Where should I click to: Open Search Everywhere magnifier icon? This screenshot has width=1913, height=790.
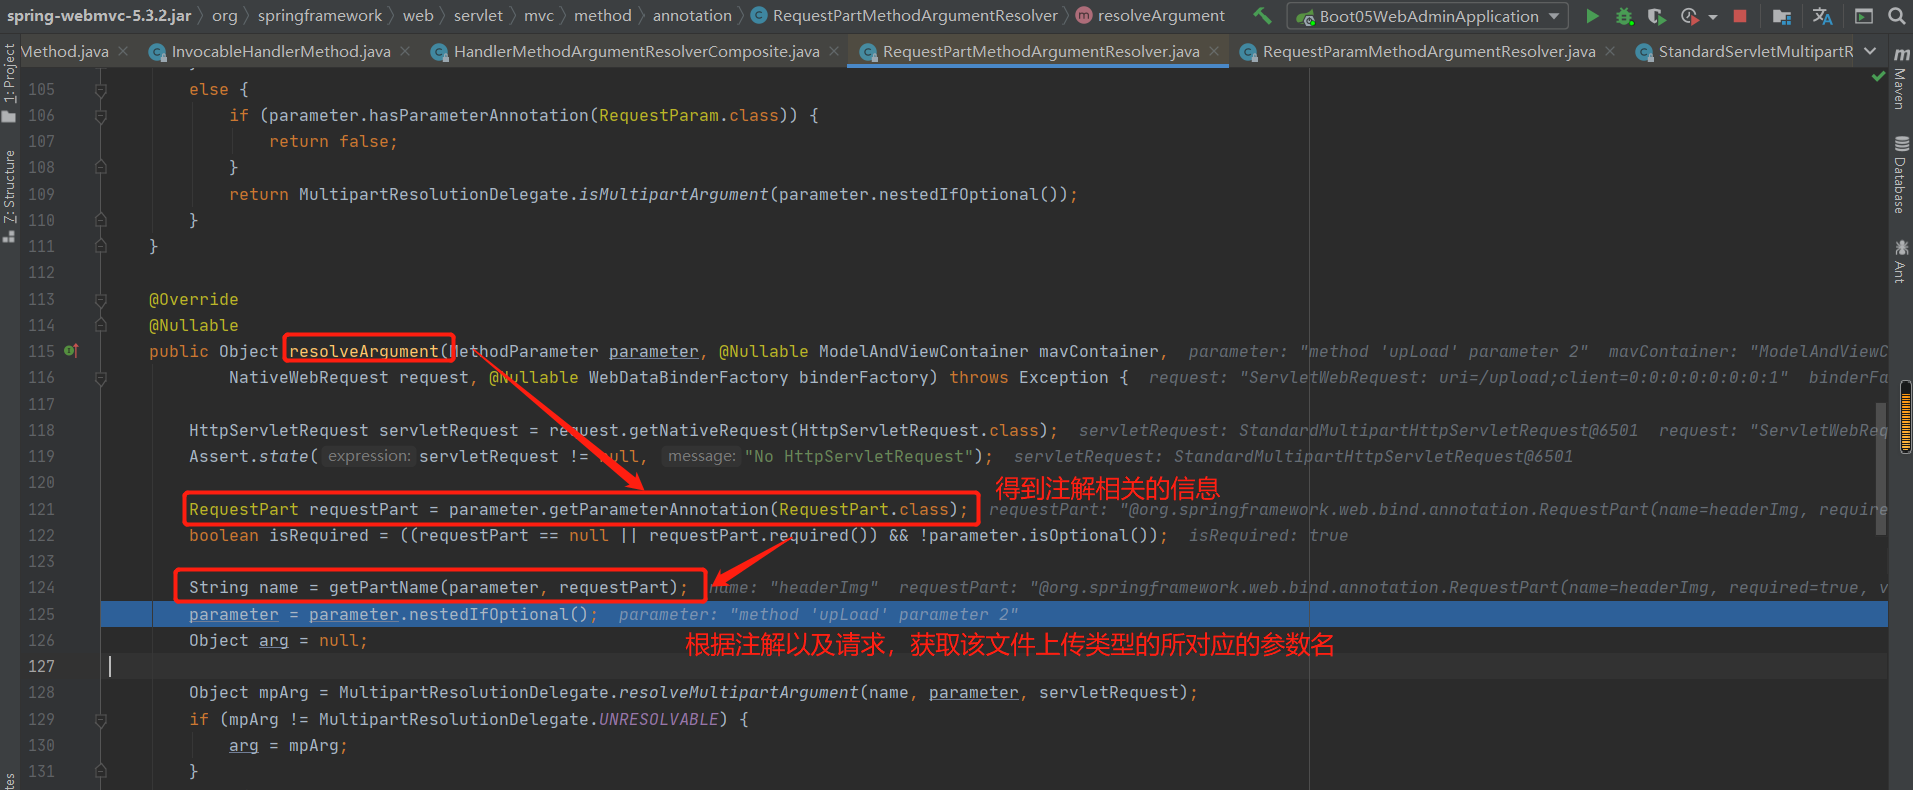pyautogui.click(x=1896, y=16)
